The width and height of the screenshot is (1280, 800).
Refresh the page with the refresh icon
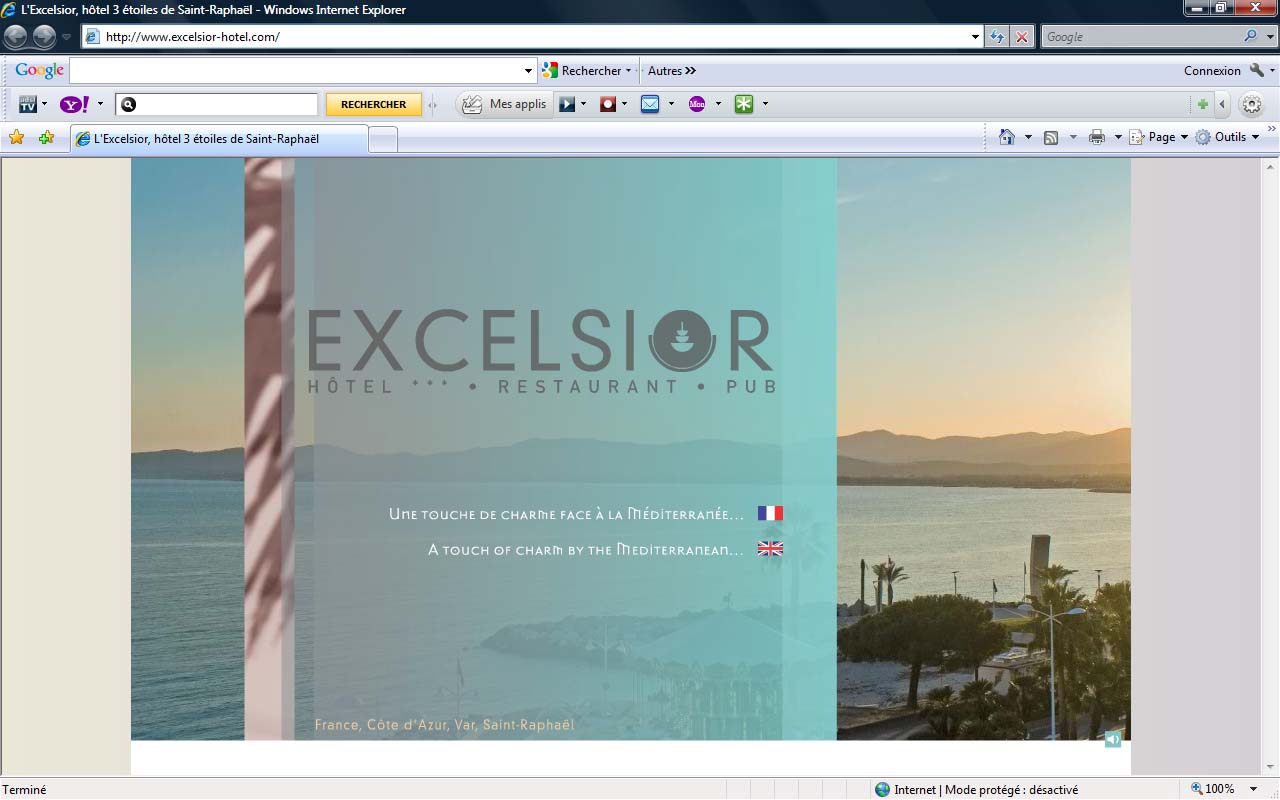click(x=997, y=37)
